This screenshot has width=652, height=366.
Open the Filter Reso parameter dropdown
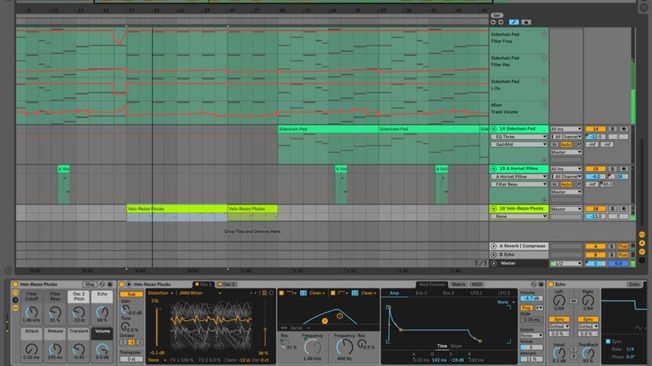pyautogui.click(x=519, y=184)
